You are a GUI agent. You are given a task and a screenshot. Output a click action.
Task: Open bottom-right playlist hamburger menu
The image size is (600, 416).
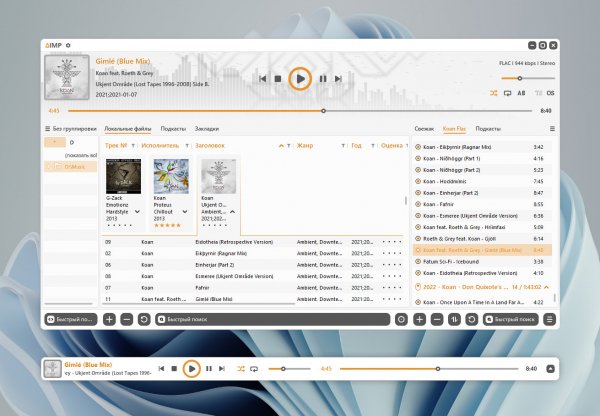click(x=549, y=319)
